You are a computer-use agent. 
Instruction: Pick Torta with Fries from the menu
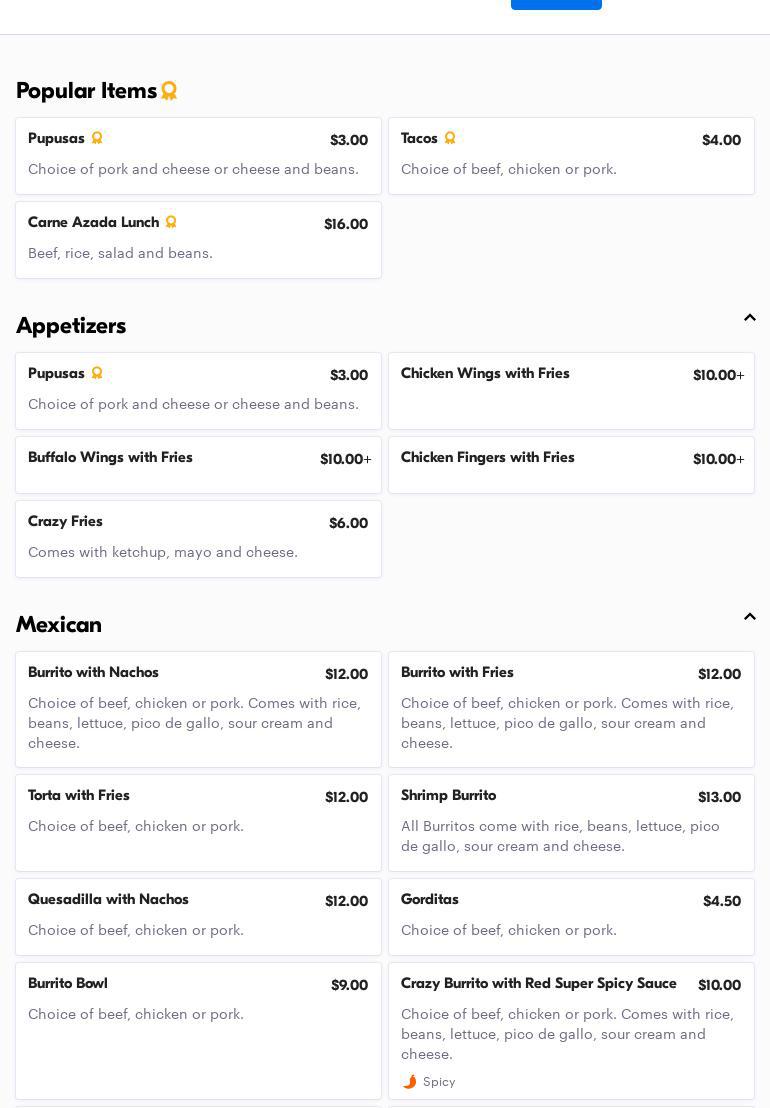point(198,822)
